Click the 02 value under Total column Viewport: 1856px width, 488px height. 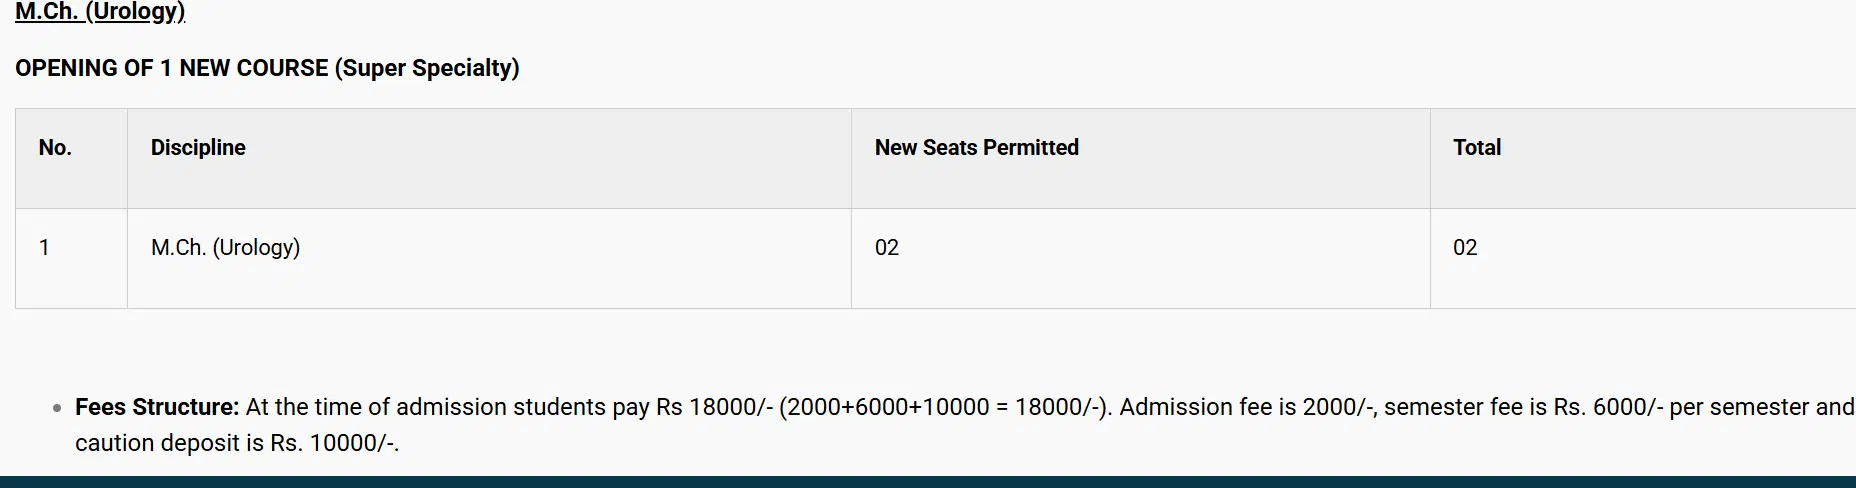point(1464,248)
